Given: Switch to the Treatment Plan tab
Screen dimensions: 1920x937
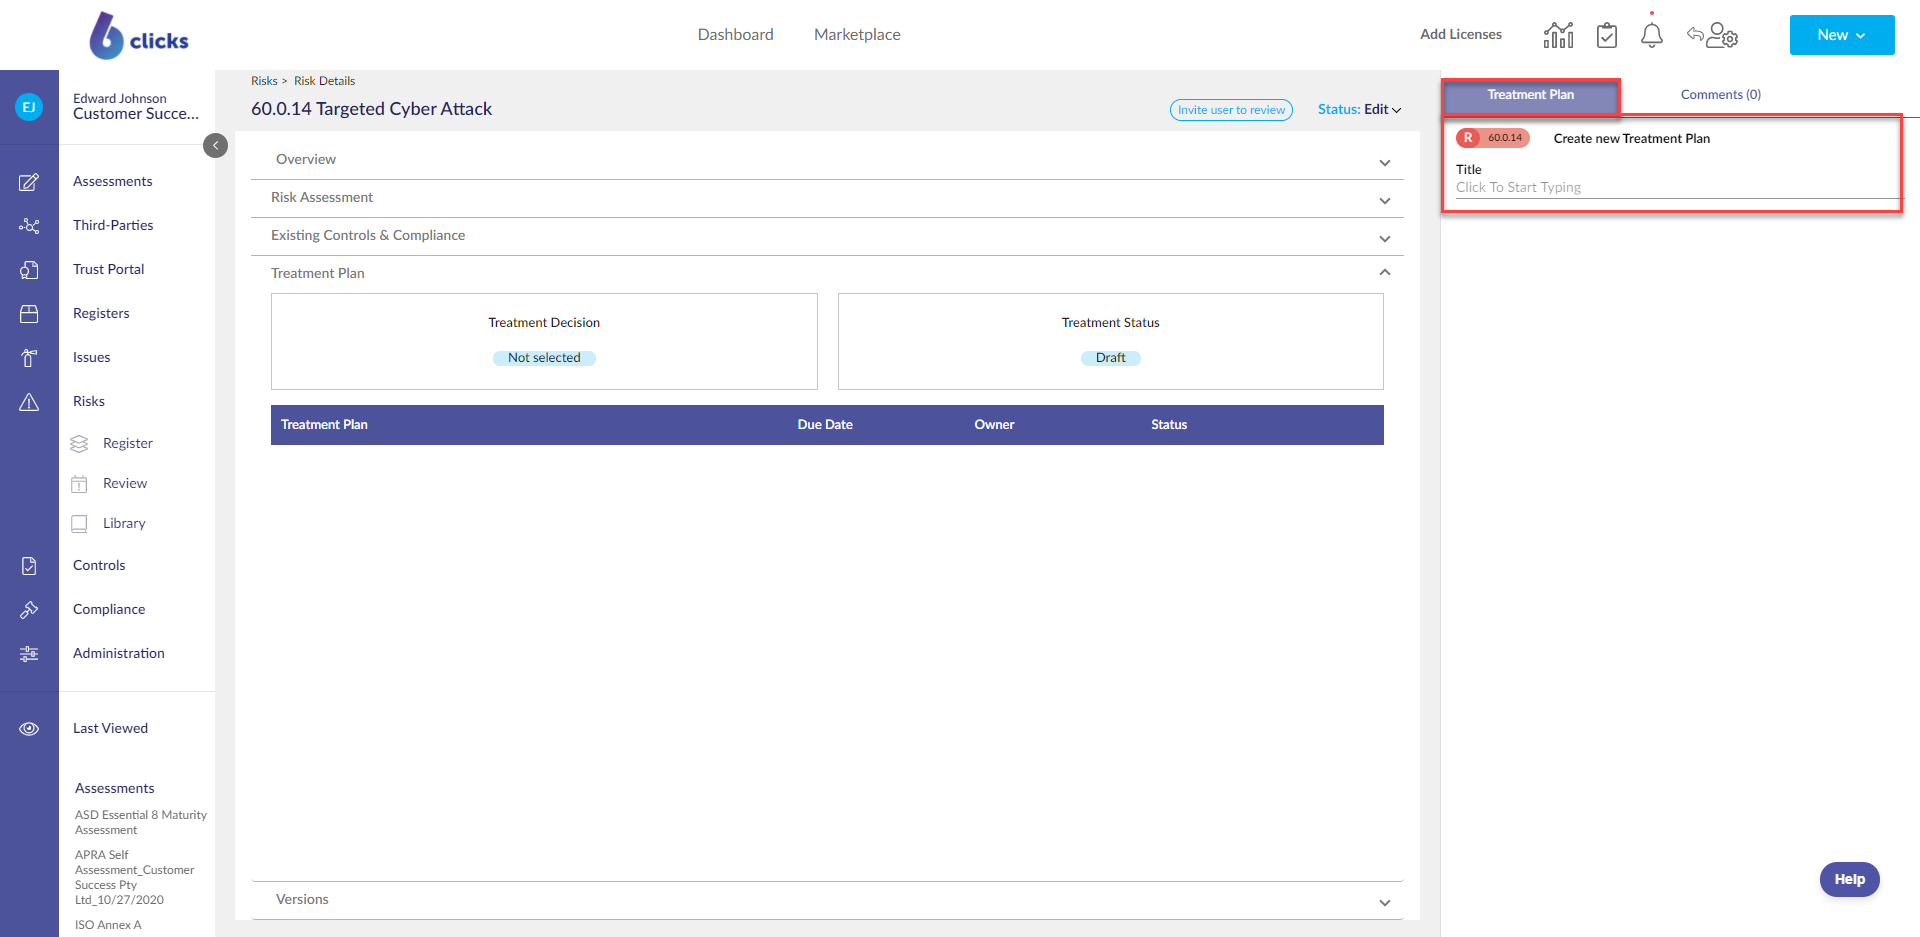Looking at the screenshot, I should coord(1530,95).
